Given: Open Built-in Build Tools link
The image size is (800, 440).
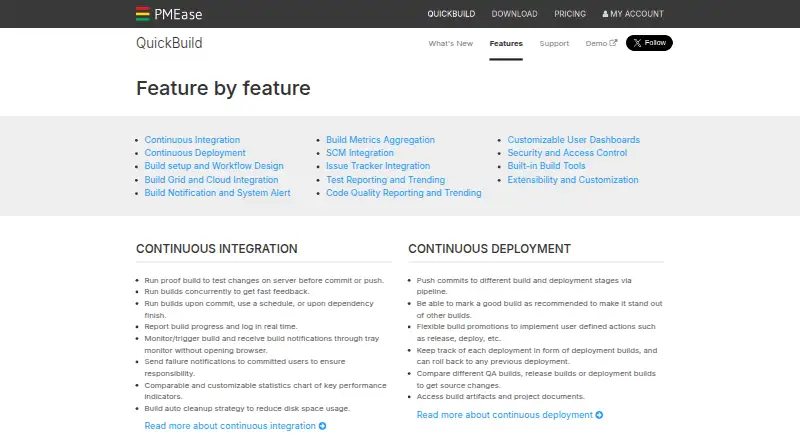Looking at the screenshot, I should [x=546, y=166].
